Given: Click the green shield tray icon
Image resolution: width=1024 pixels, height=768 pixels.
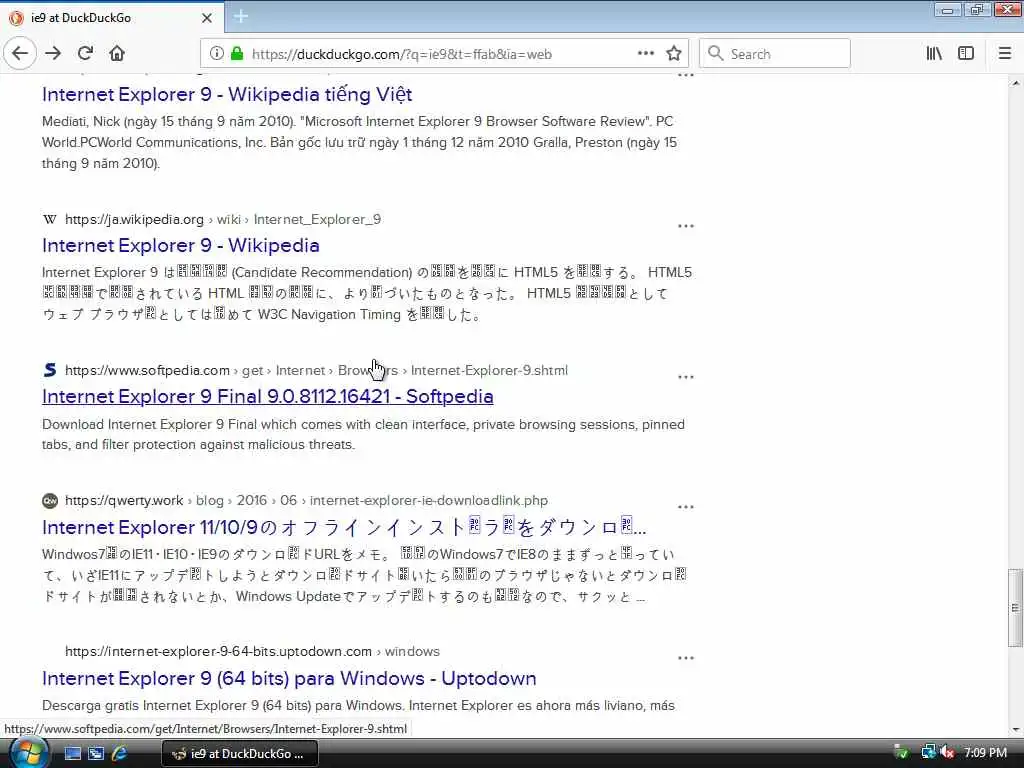Looking at the screenshot, I should (901, 752).
